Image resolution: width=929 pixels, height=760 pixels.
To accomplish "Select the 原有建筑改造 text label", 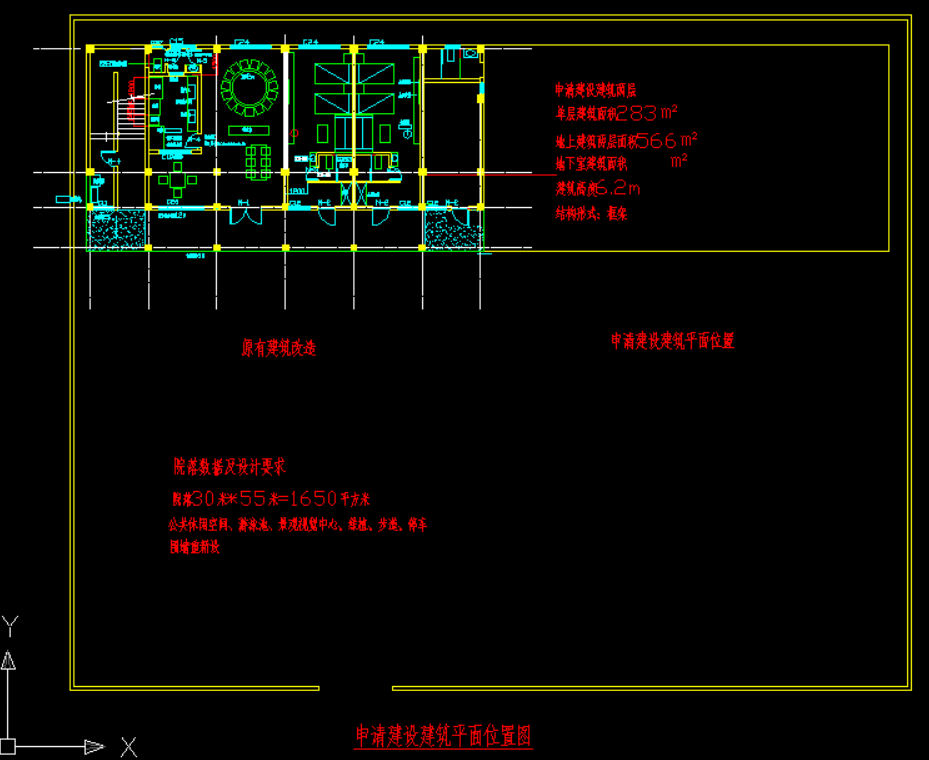I will [x=279, y=348].
